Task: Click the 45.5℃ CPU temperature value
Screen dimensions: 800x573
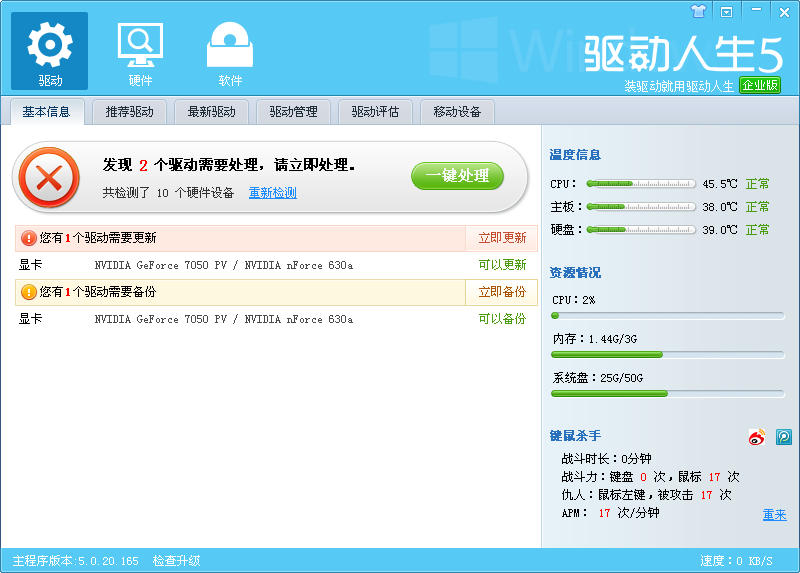Action: pos(719,184)
